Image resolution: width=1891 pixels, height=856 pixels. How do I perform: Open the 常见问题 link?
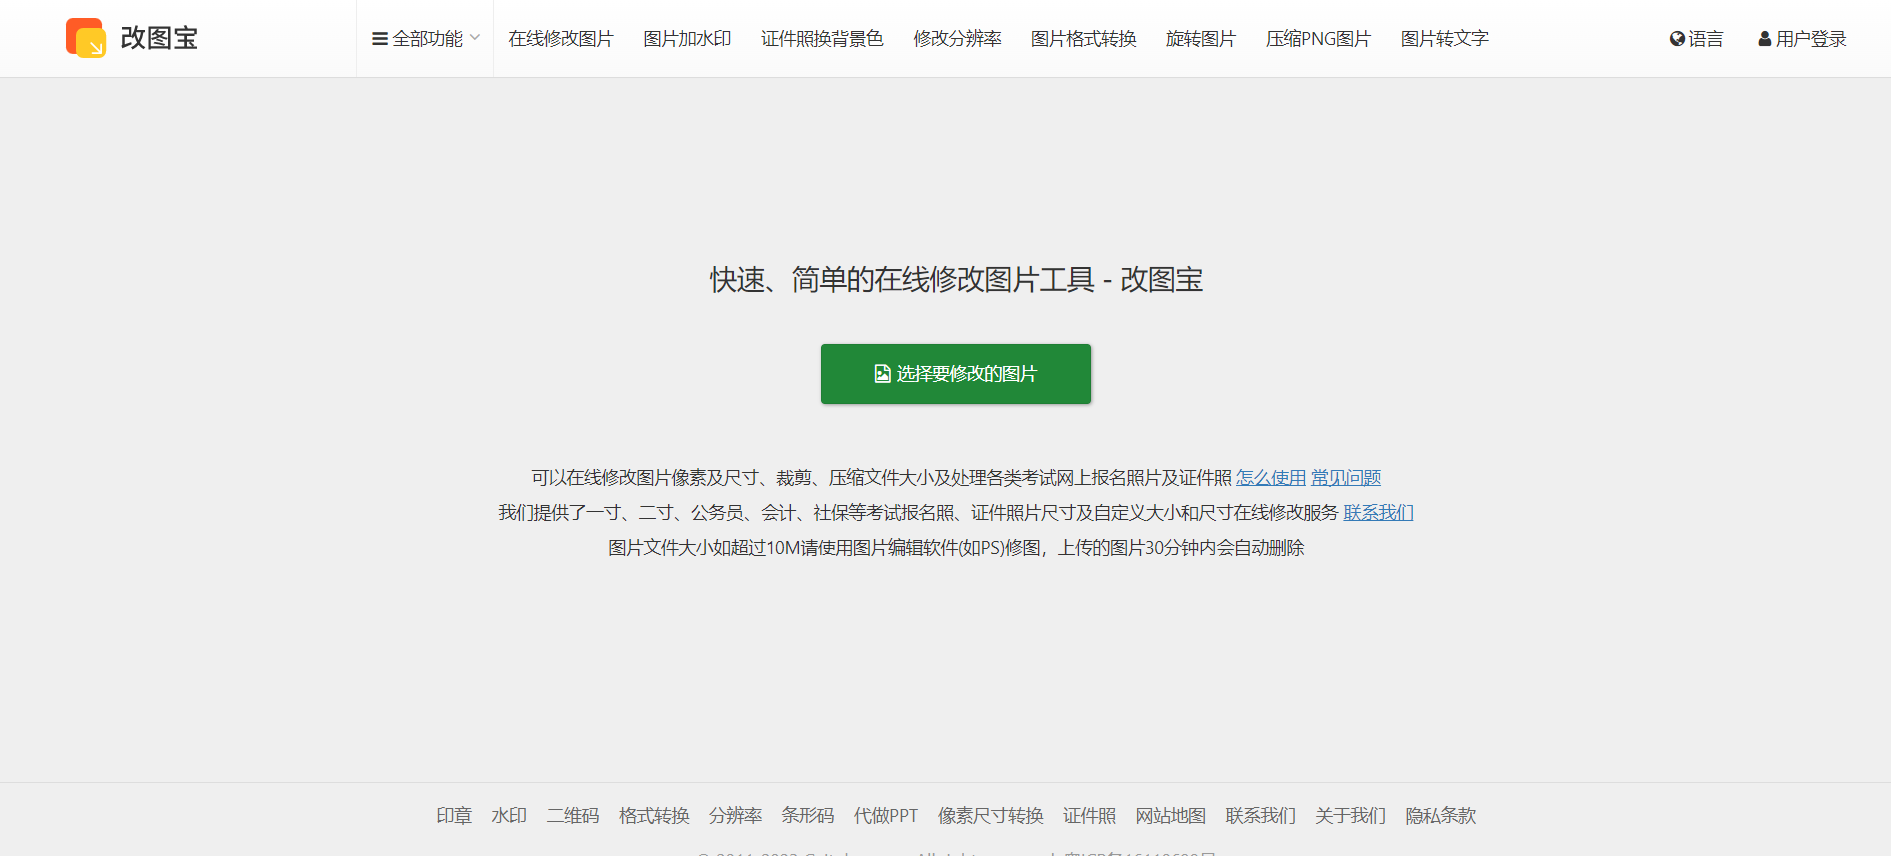(x=1346, y=478)
